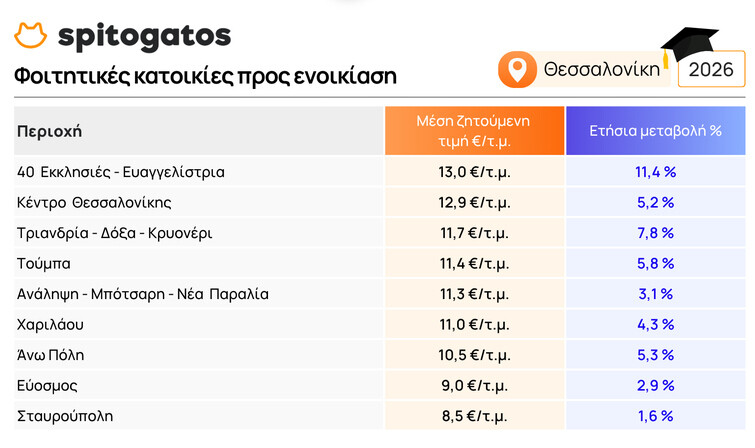Click the Σταυρούπολη 8,5 €/τ.μ. price
755x448 pixels.
474,416
